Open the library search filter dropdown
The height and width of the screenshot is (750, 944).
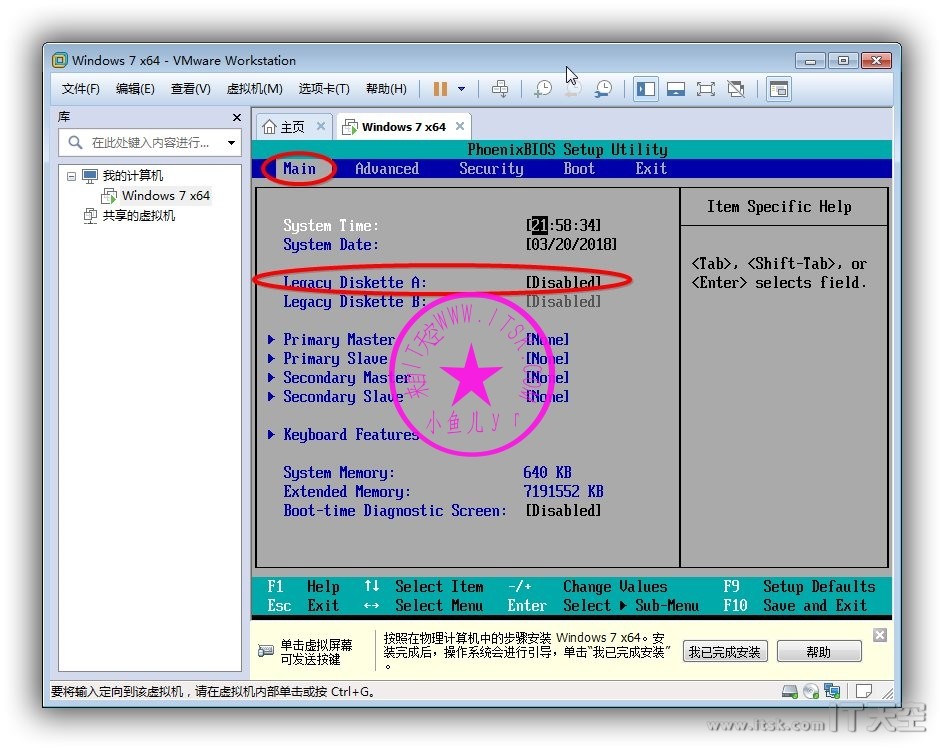tap(232, 143)
